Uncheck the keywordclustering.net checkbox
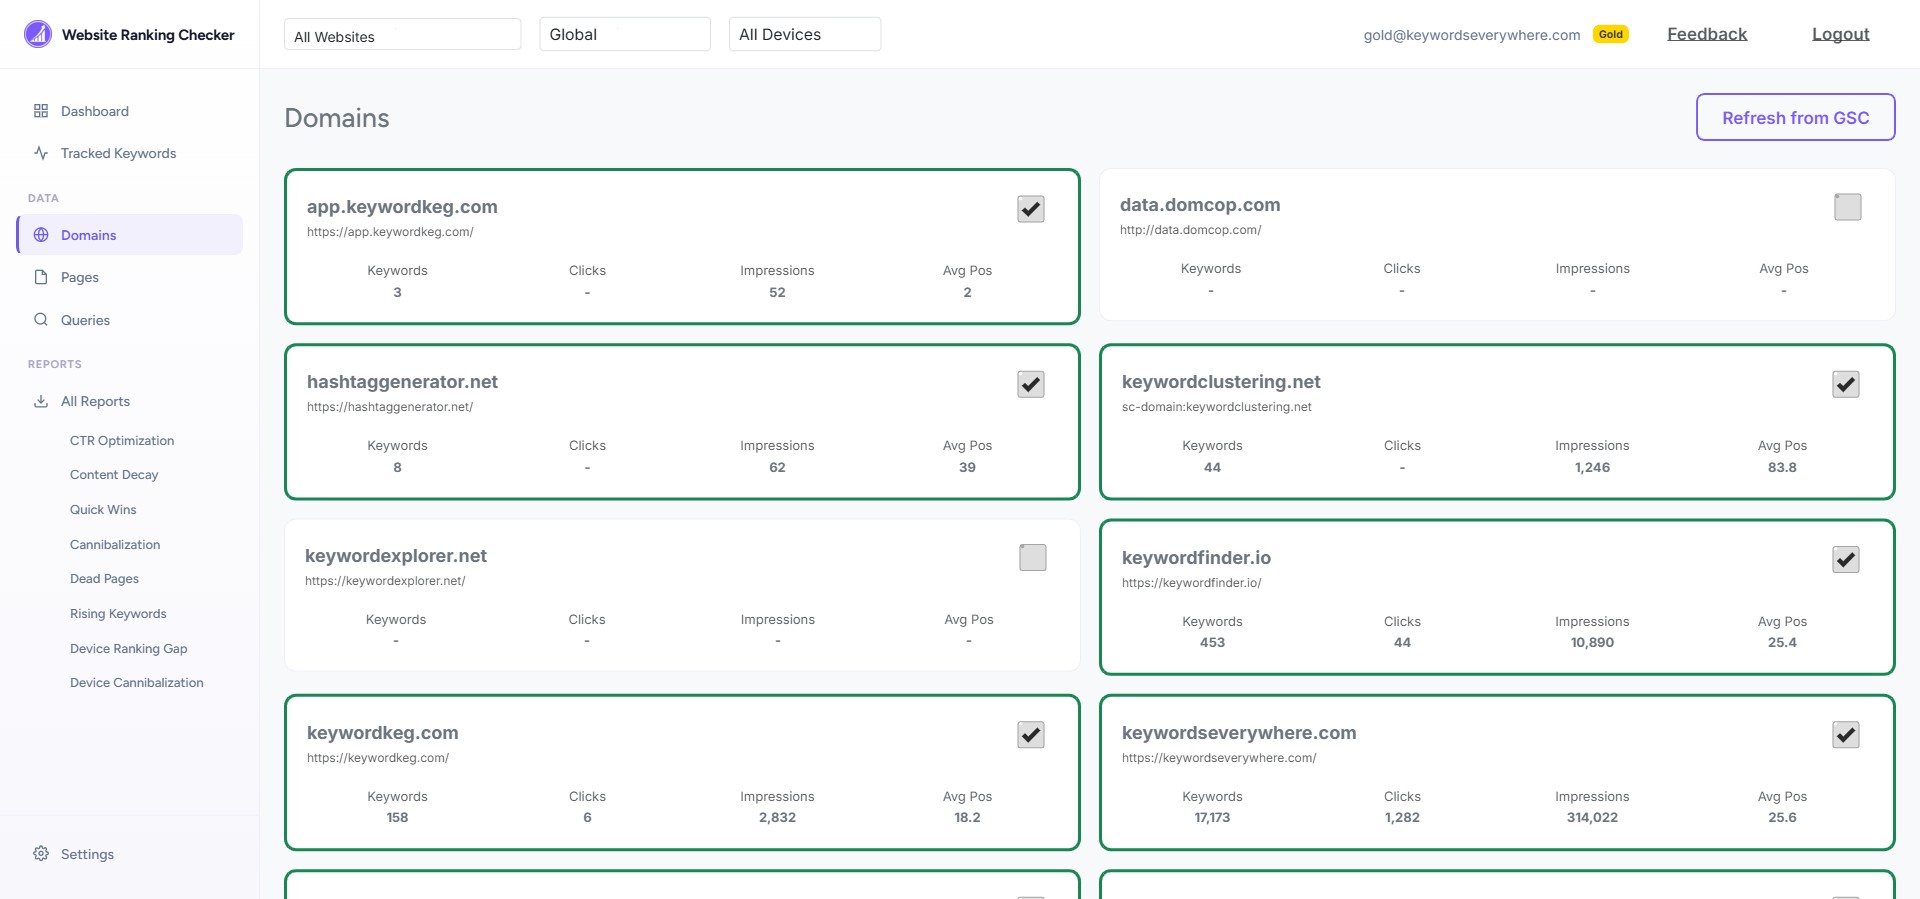Viewport: 1920px width, 899px height. (x=1846, y=384)
